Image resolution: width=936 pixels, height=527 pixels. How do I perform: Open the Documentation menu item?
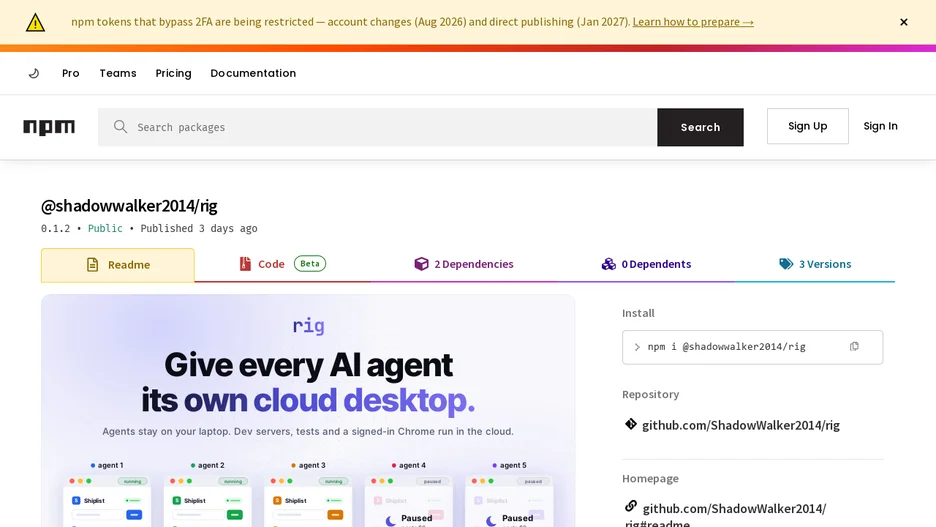click(253, 73)
